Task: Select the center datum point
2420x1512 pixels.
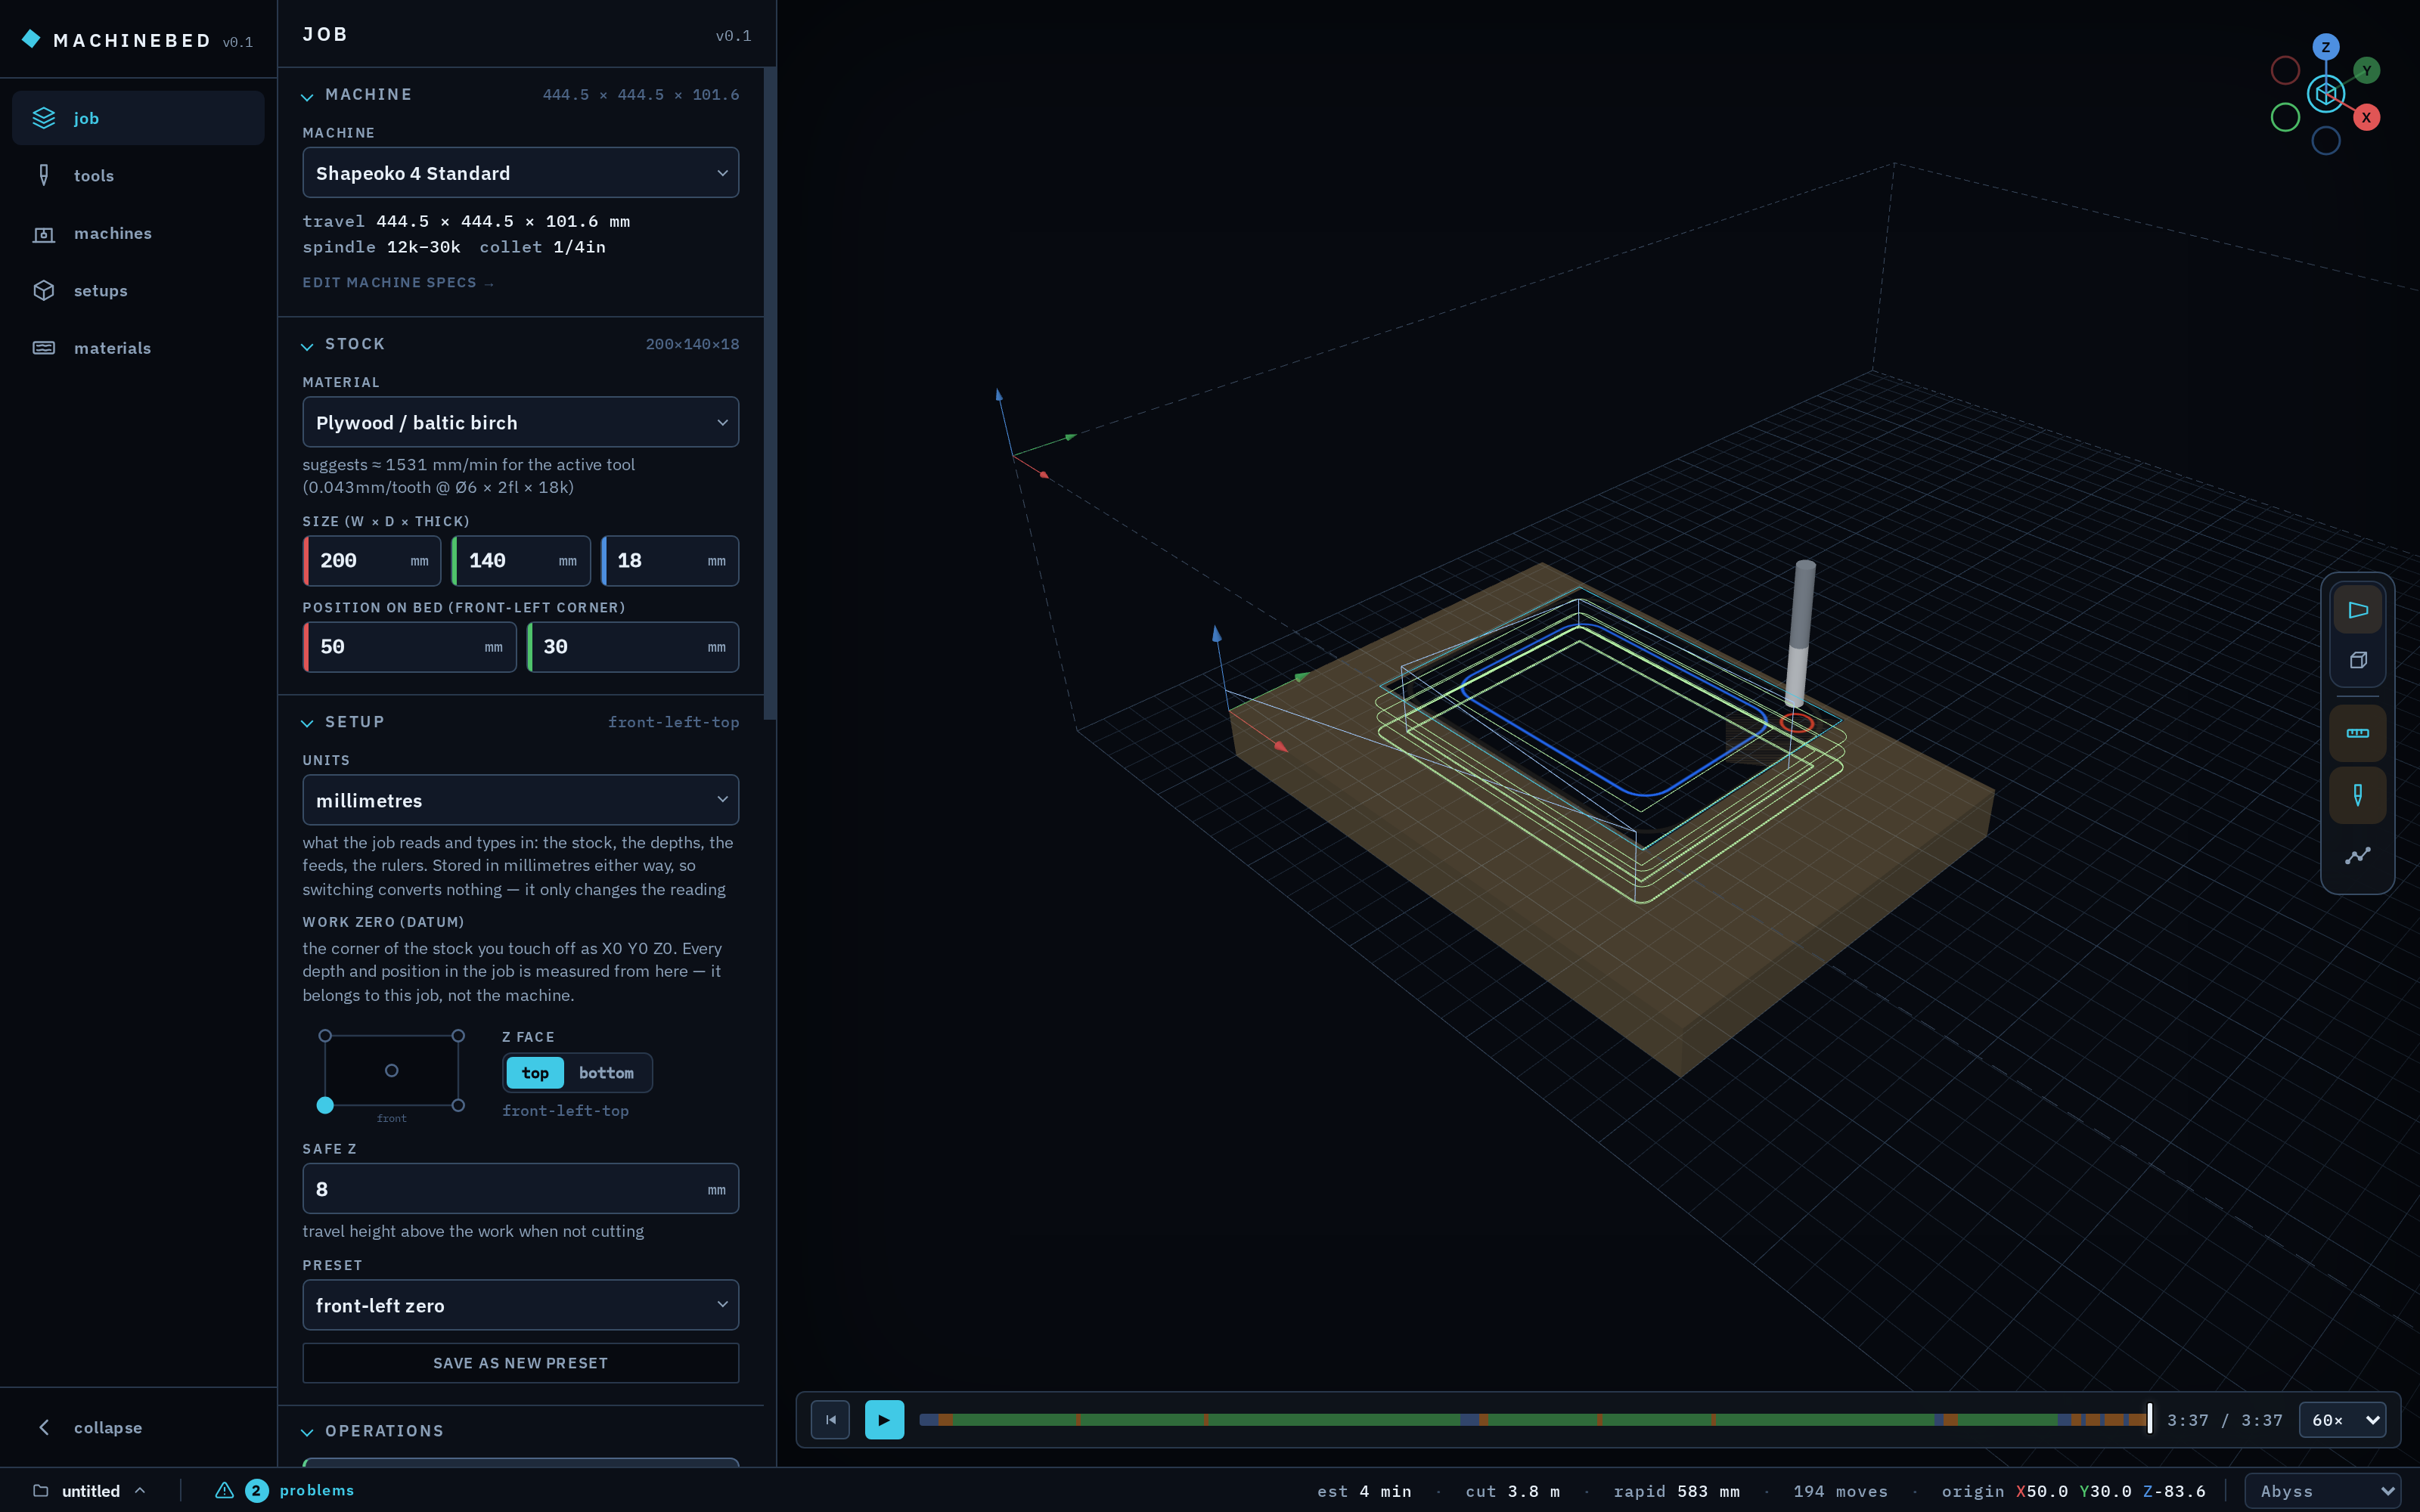Action: 392,1071
